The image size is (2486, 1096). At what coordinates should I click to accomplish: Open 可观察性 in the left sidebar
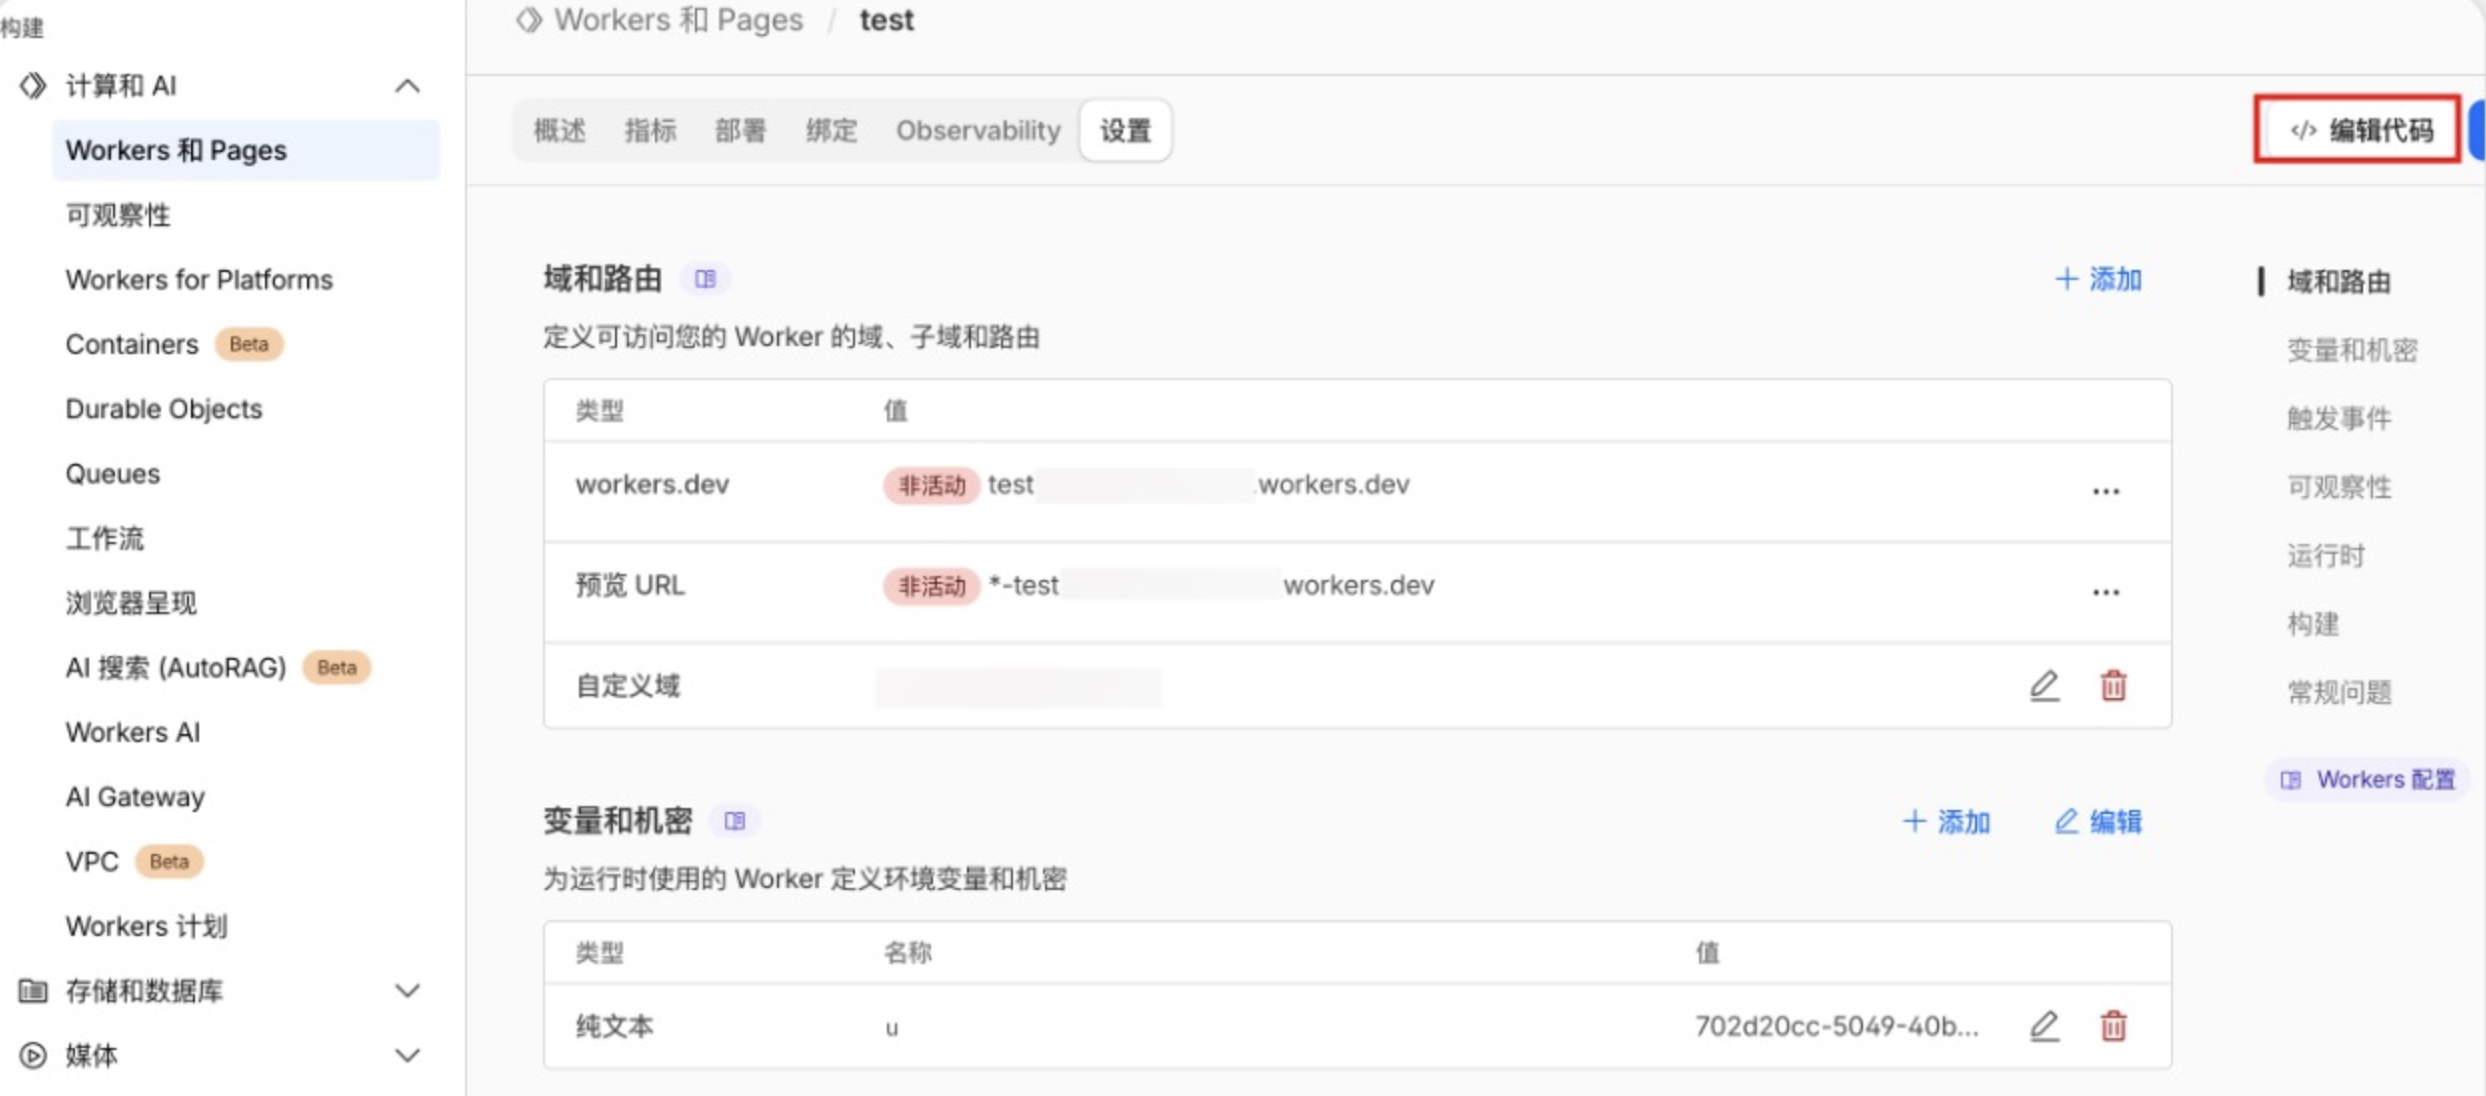coord(118,215)
